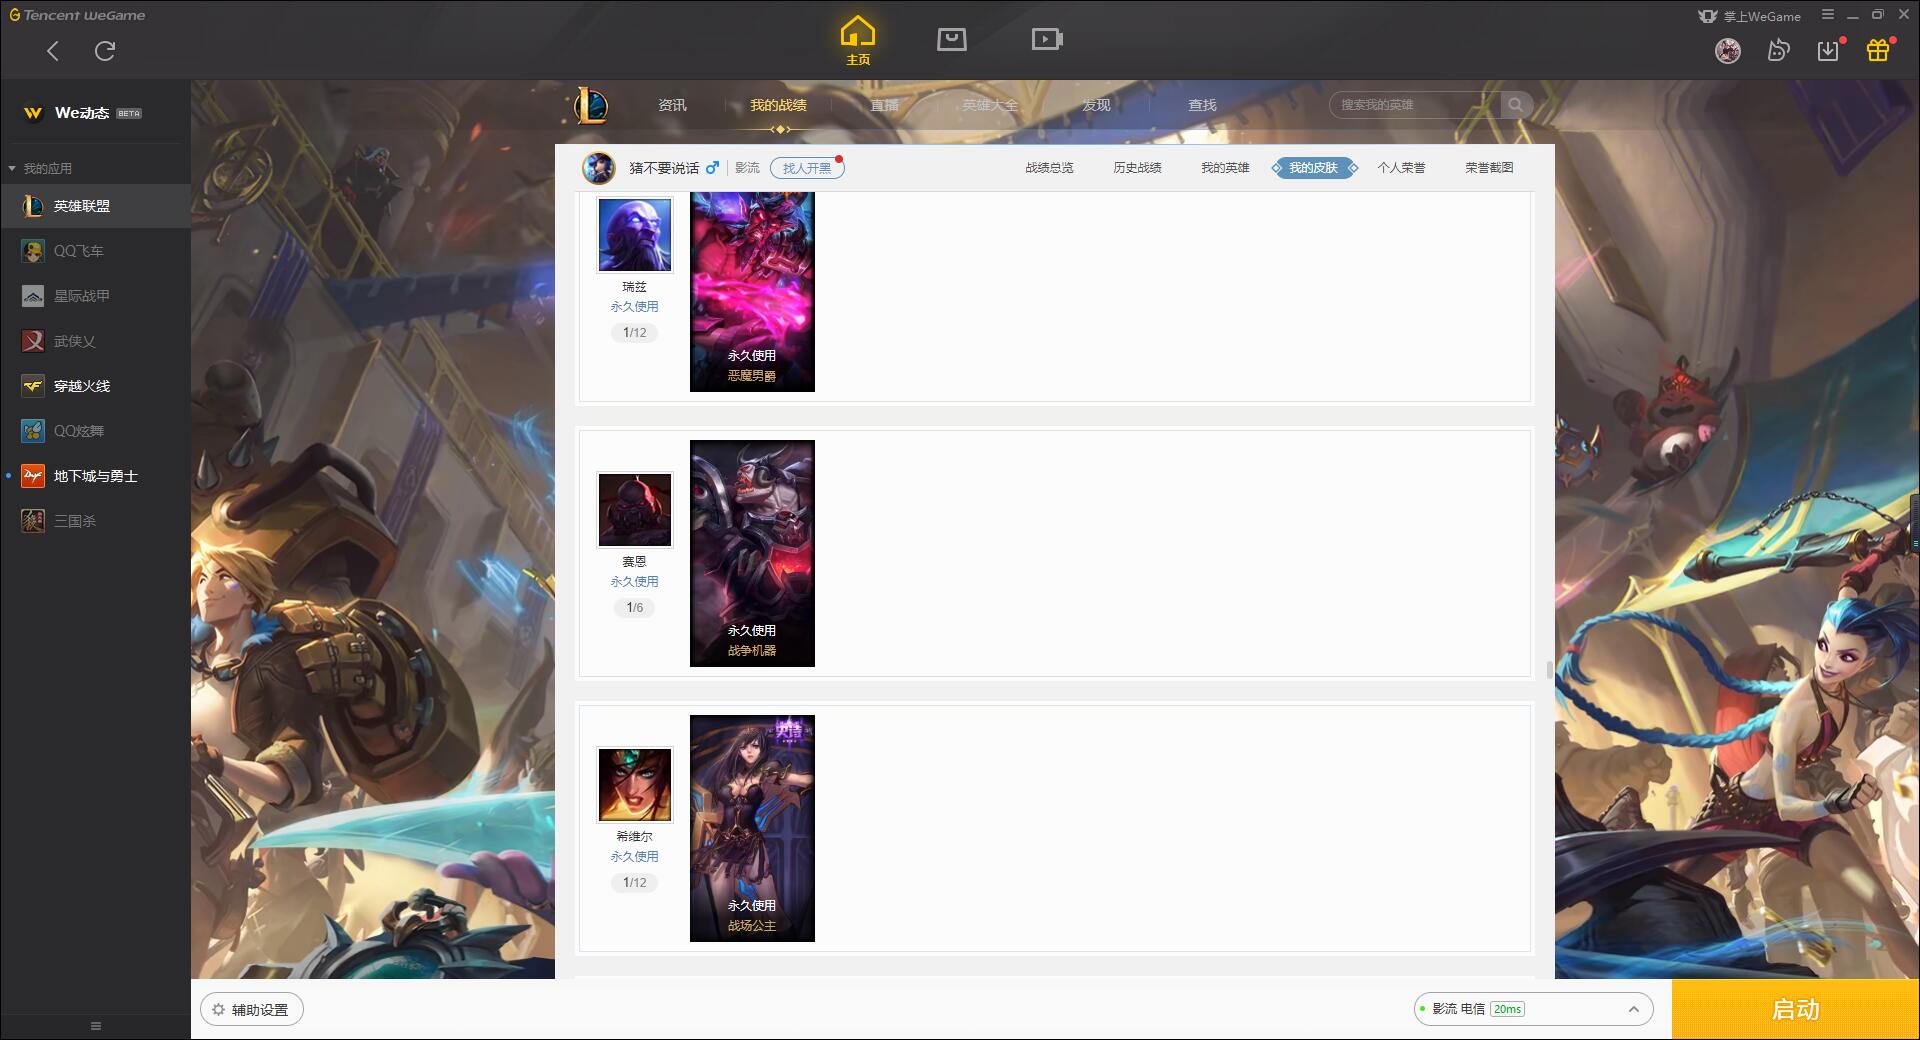Open 辅助设置 settings button
1920x1040 pixels.
tap(251, 1010)
